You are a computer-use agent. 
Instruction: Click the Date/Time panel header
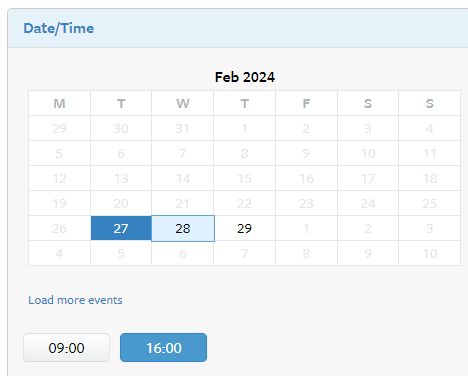click(x=238, y=28)
